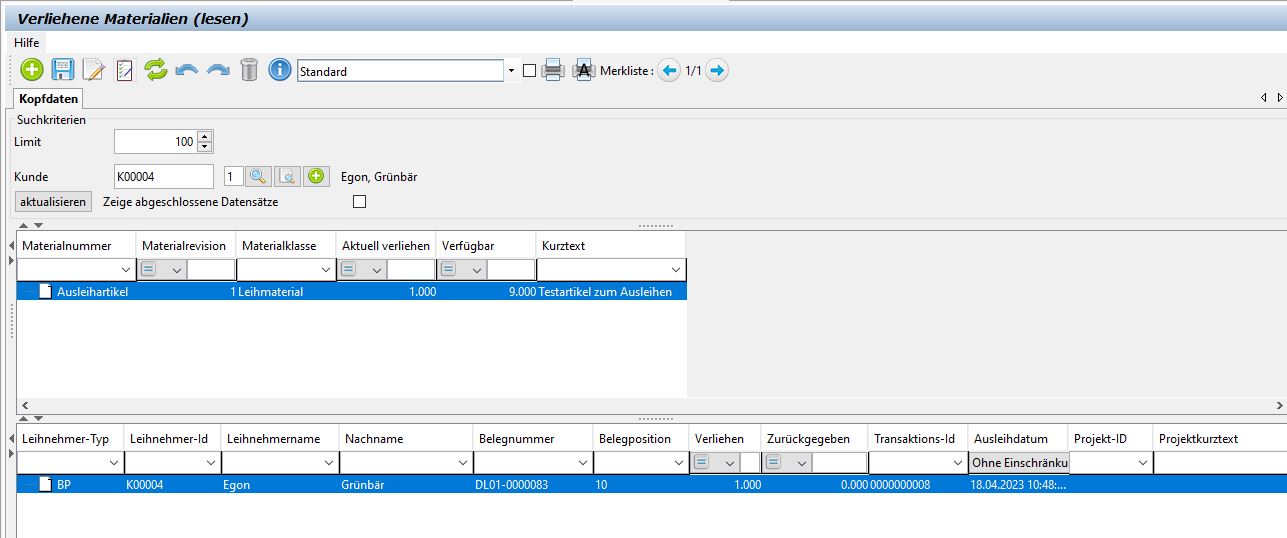
Task: Click the printer icon in the toolbar
Action: (x=553, y=71)
